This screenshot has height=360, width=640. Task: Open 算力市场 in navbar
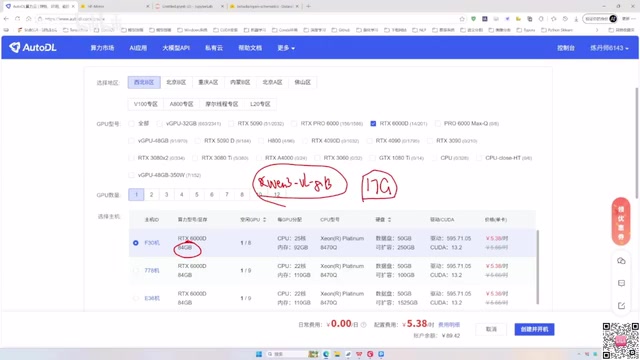(102, 48)
